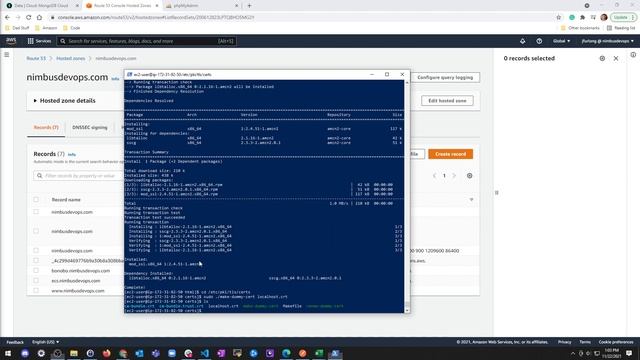Bookmark this page with the star icon
Image resolution: width=640 pixels, height=360 pixels.
[x=559, y=18]
